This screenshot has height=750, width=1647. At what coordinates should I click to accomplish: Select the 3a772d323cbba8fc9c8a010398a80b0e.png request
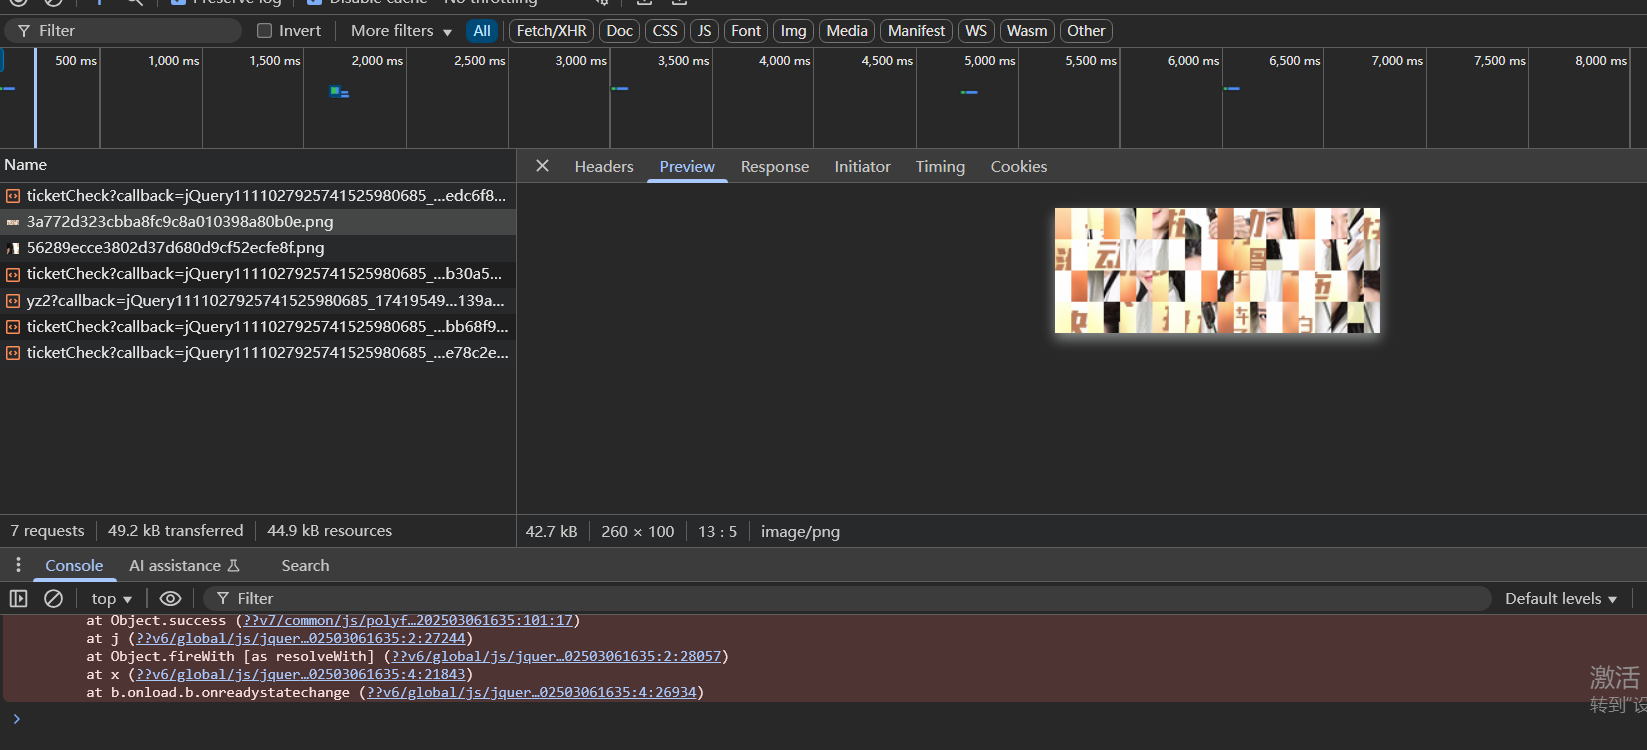coord(180,222)
